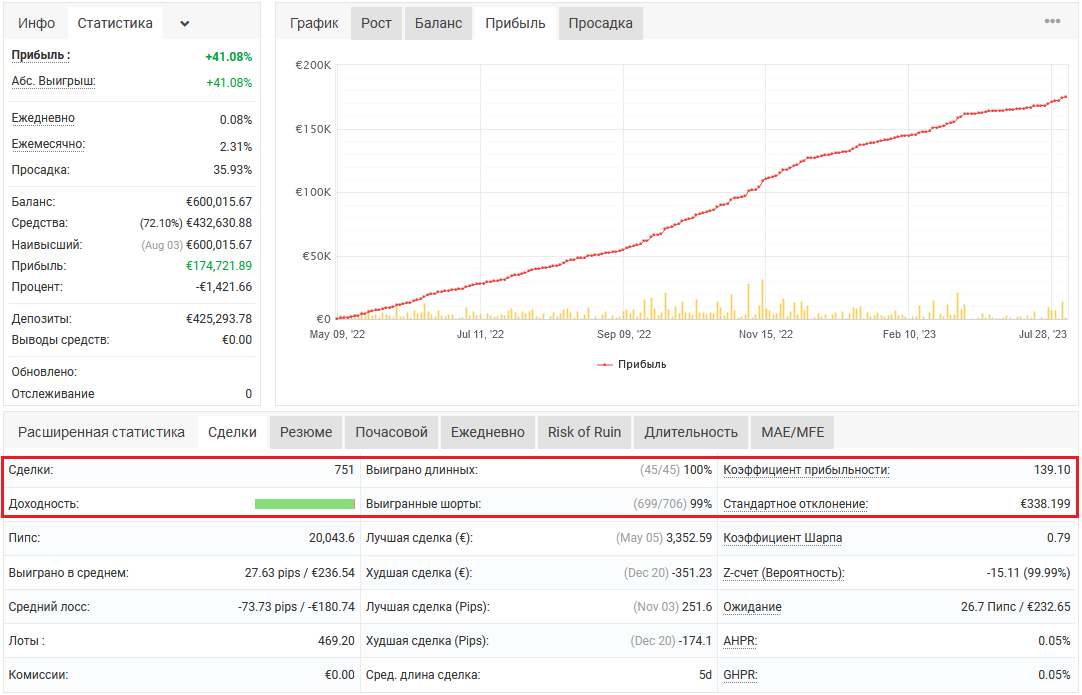Click the Коэффициент Шарпа label link
1082x695 pixels.
783,538
